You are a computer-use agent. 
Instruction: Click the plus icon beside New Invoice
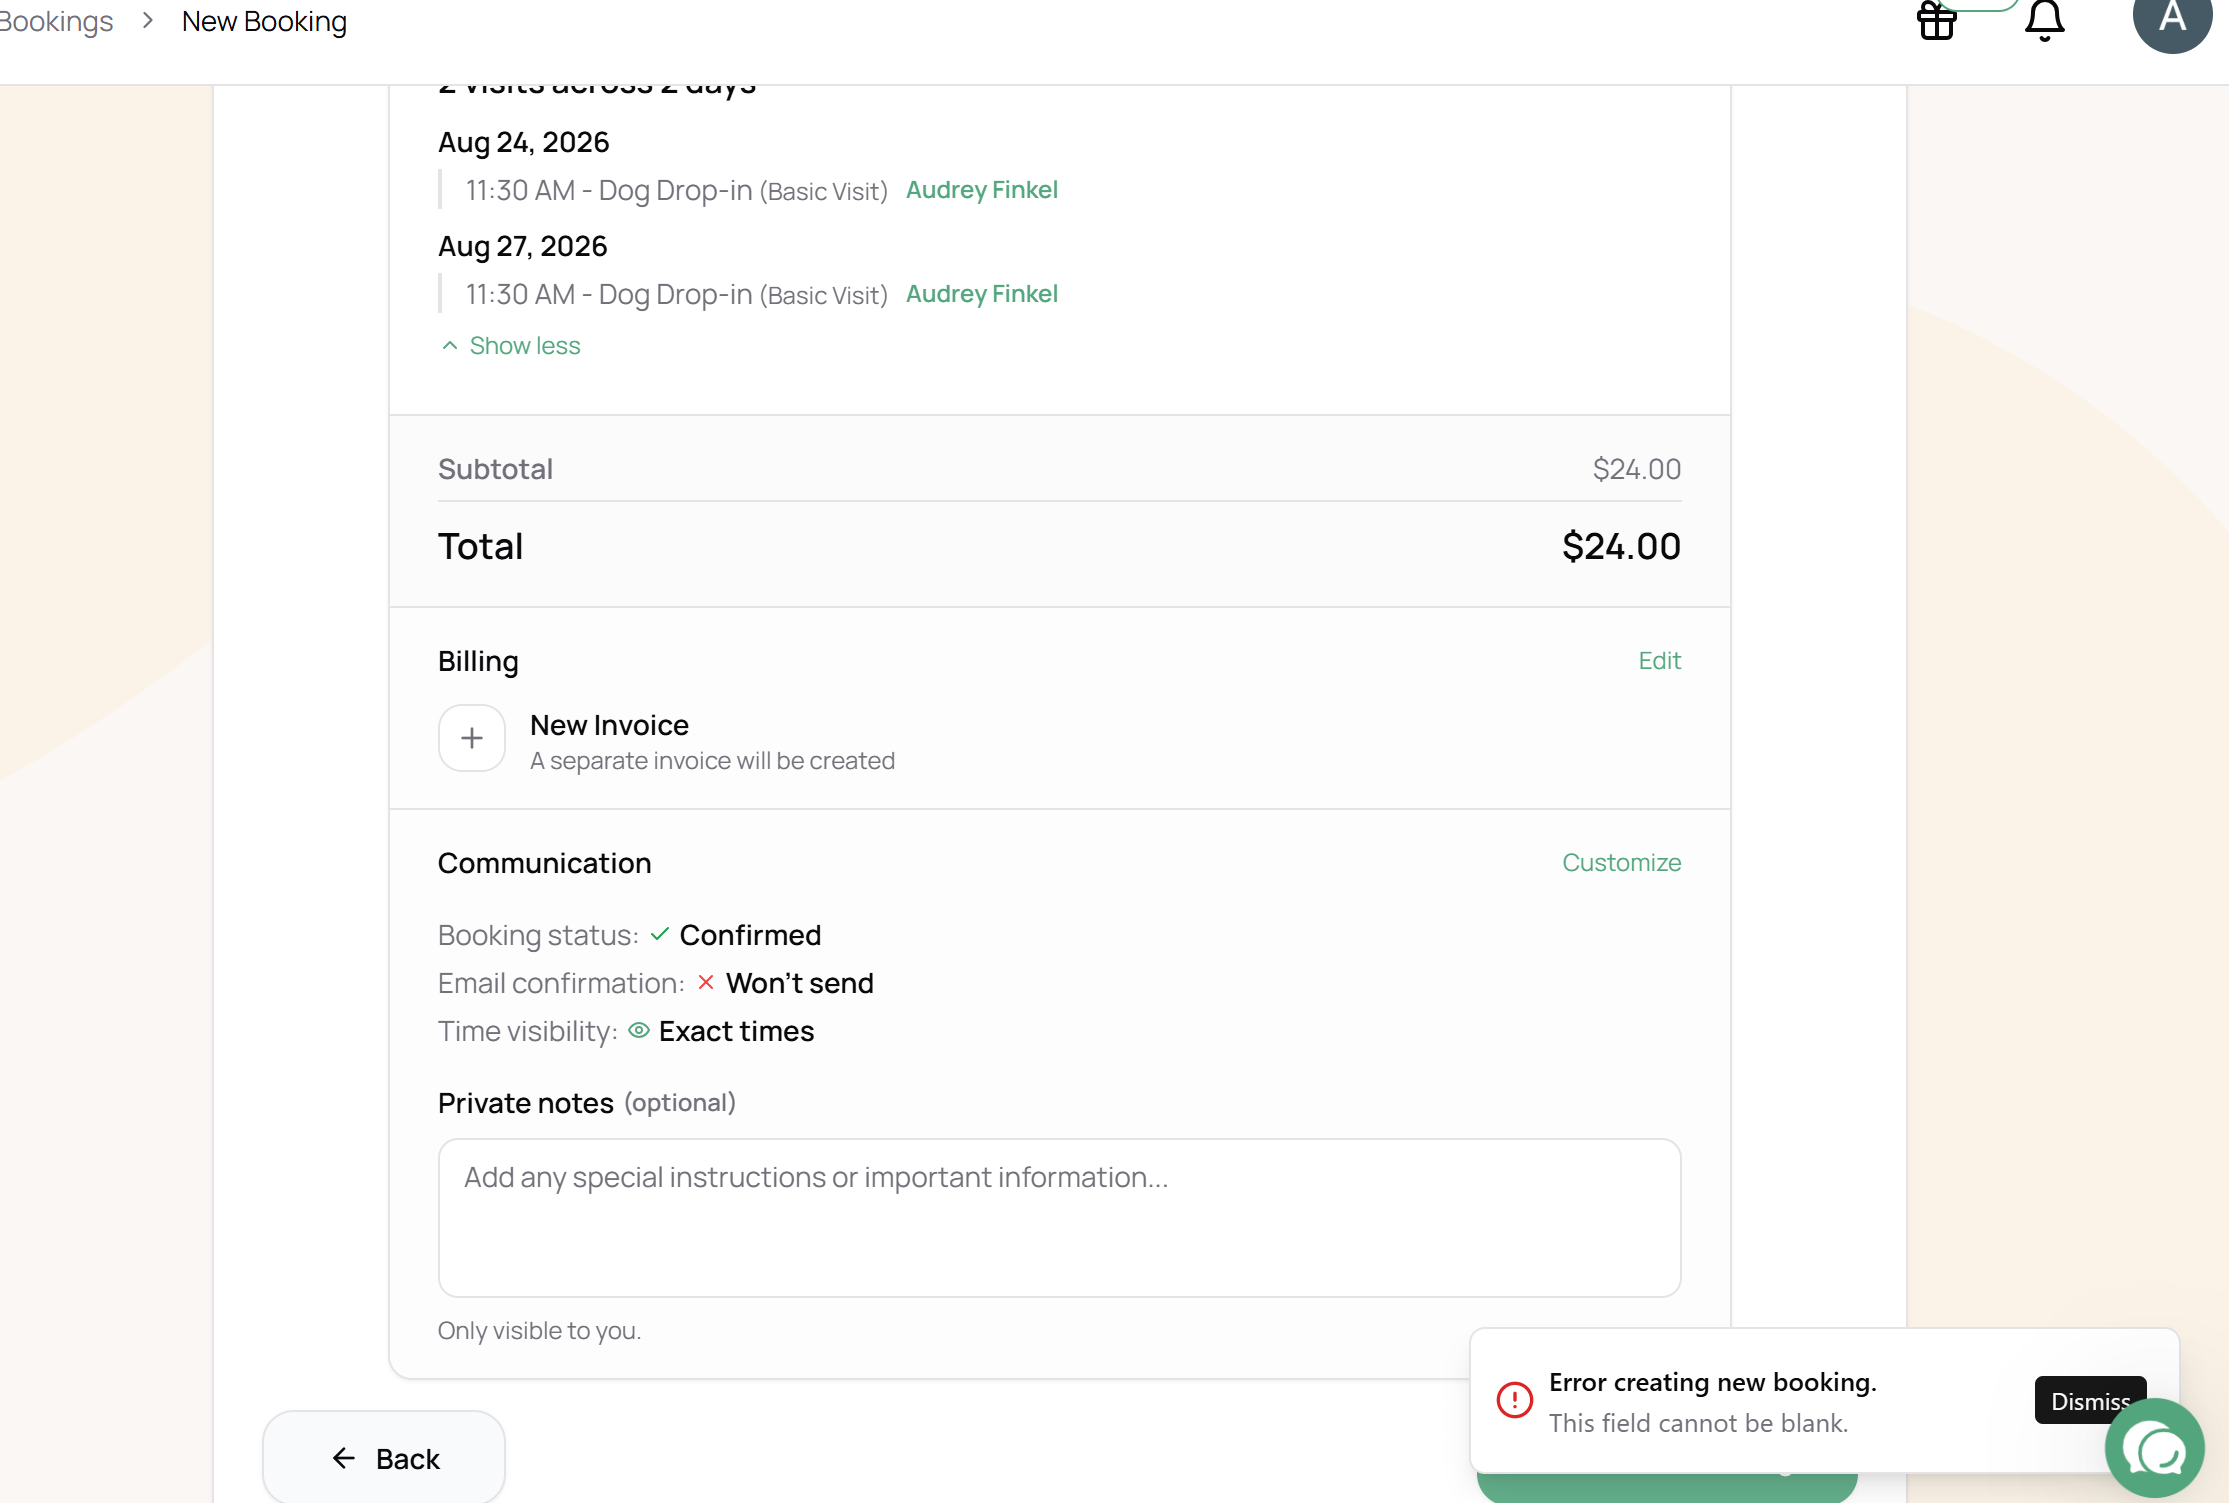pyautogui.click(x=472, y=738)
